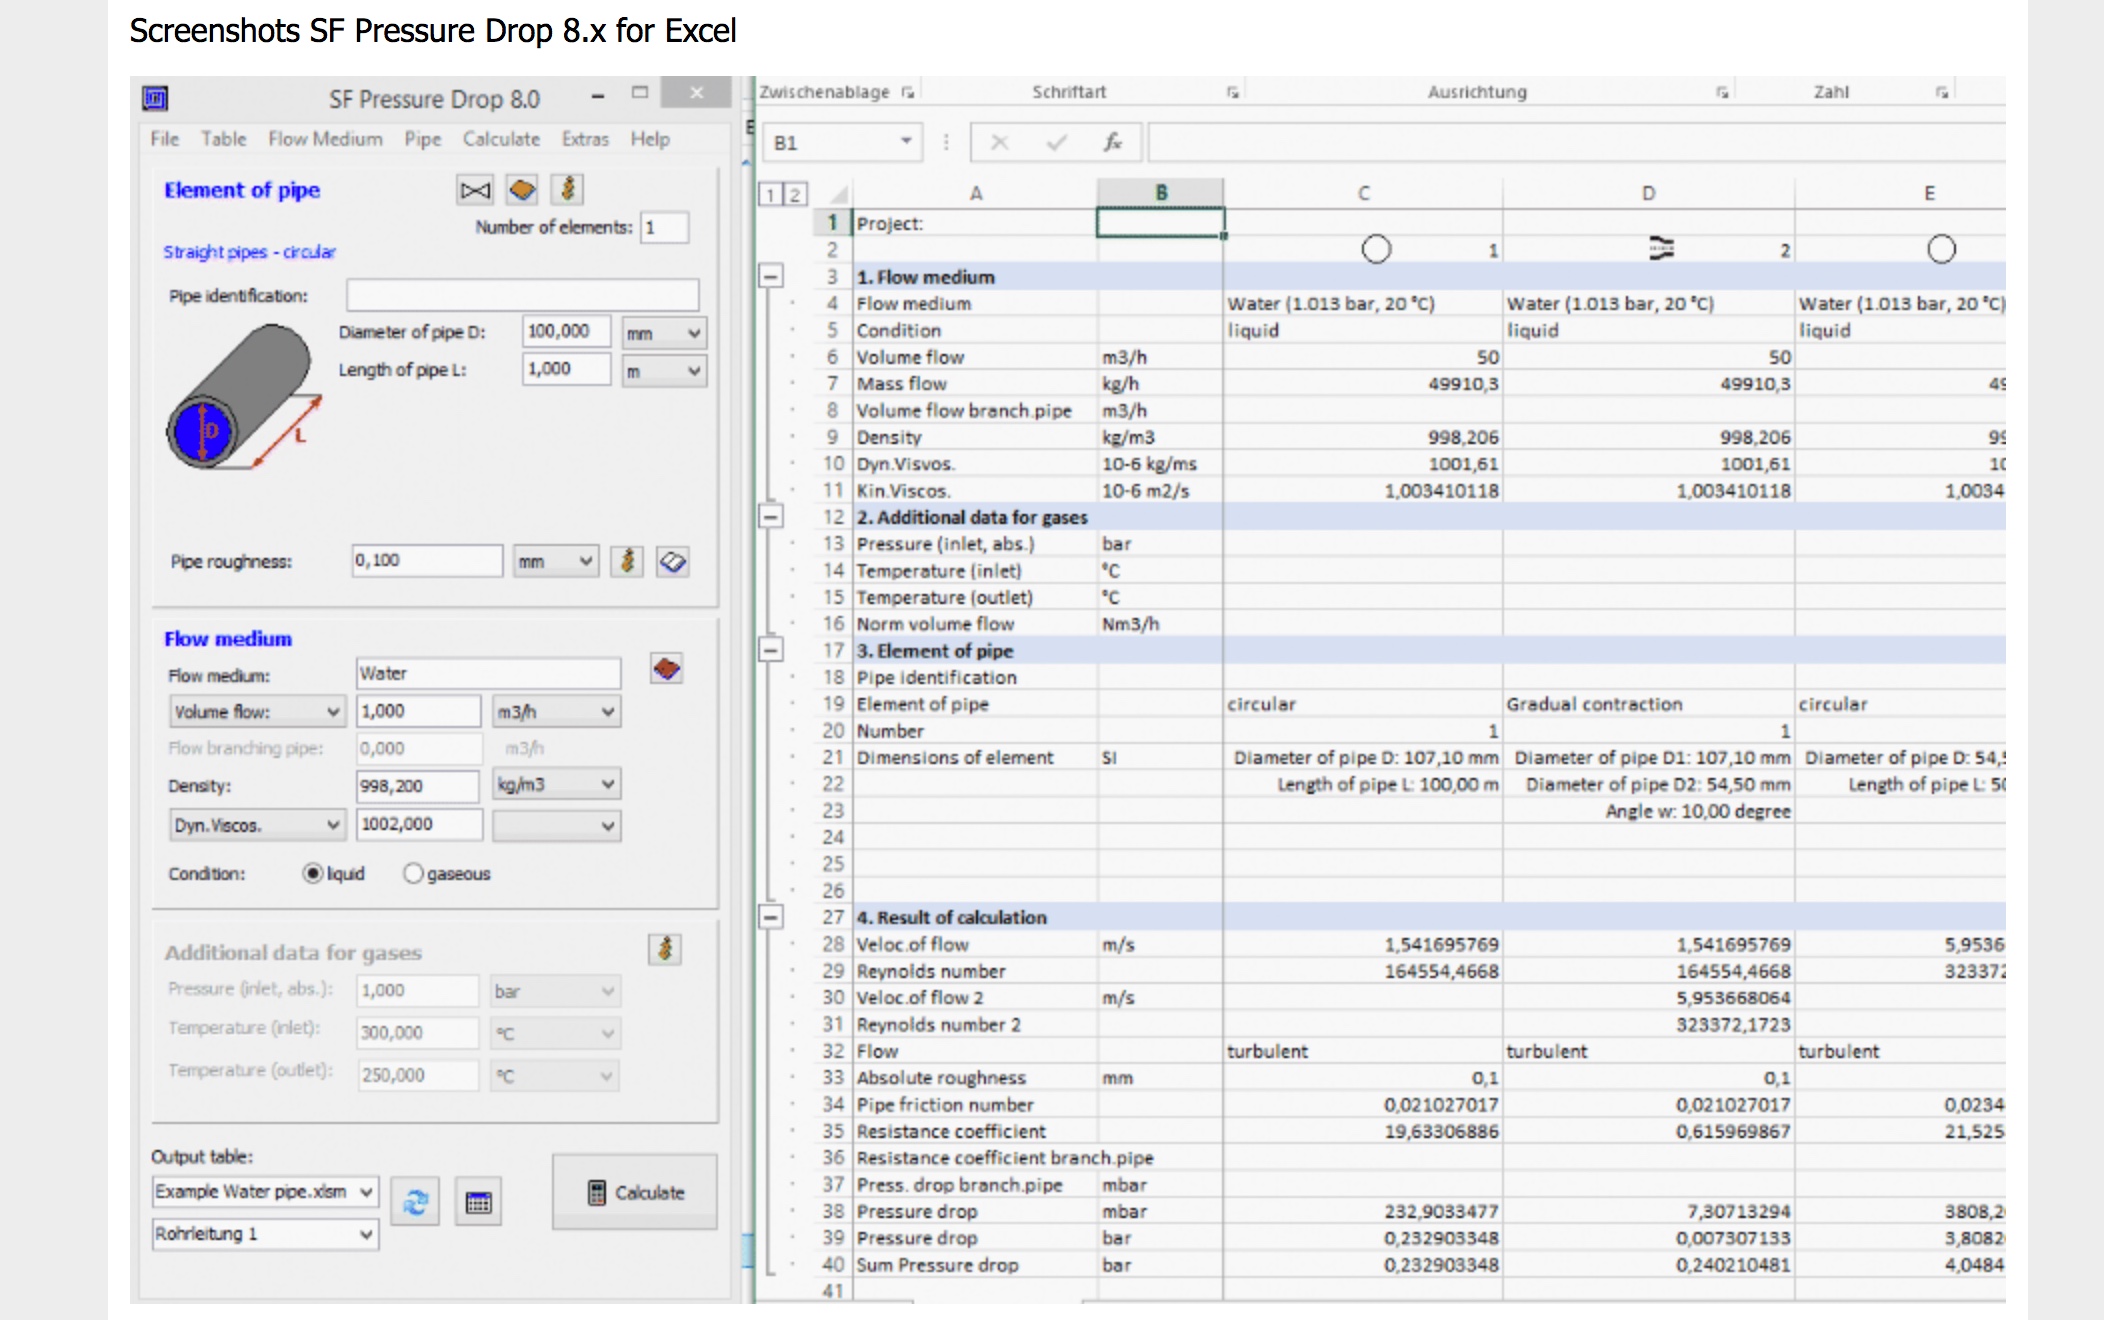This screenshot has width=2104, height=1320.
Task: Click the Excel formula confirm checkmark icon
Action: pyautogui.click(x=1056, y=143)
